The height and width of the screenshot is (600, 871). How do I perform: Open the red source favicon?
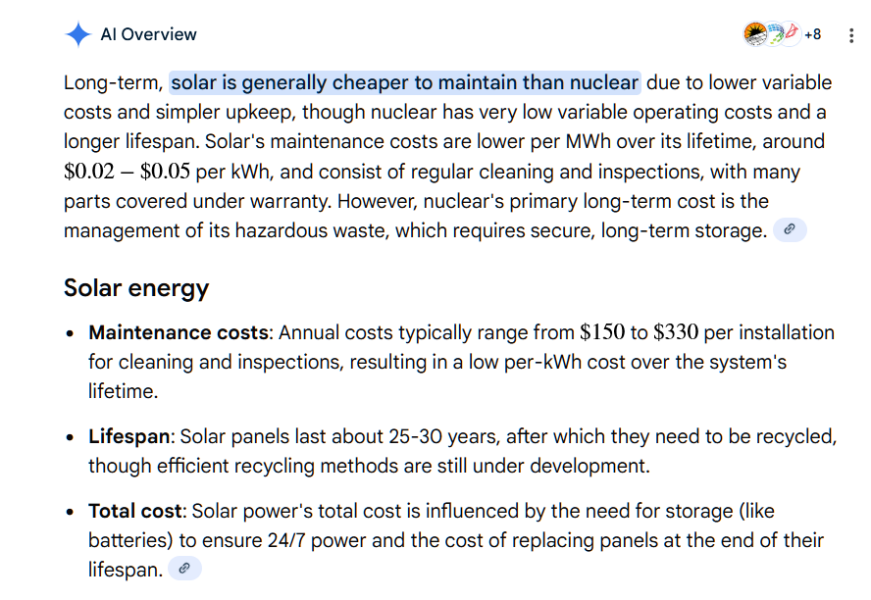[790, 33]
